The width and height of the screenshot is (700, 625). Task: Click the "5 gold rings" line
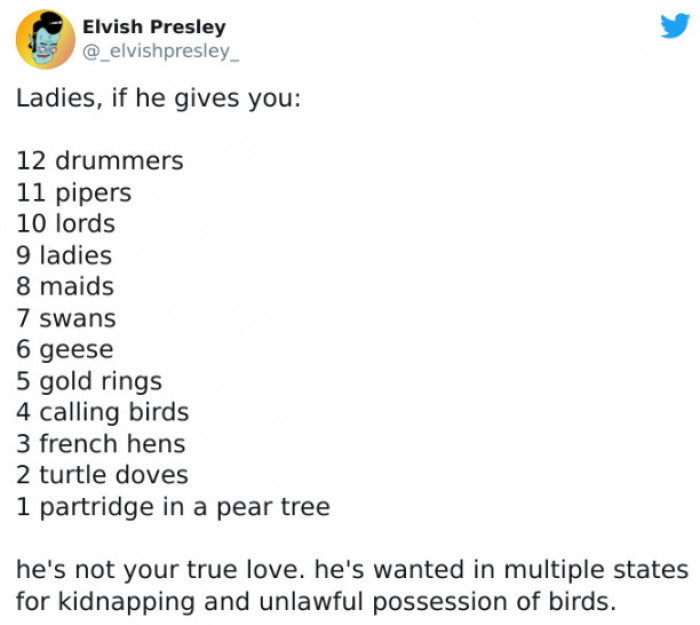point(89,381)
